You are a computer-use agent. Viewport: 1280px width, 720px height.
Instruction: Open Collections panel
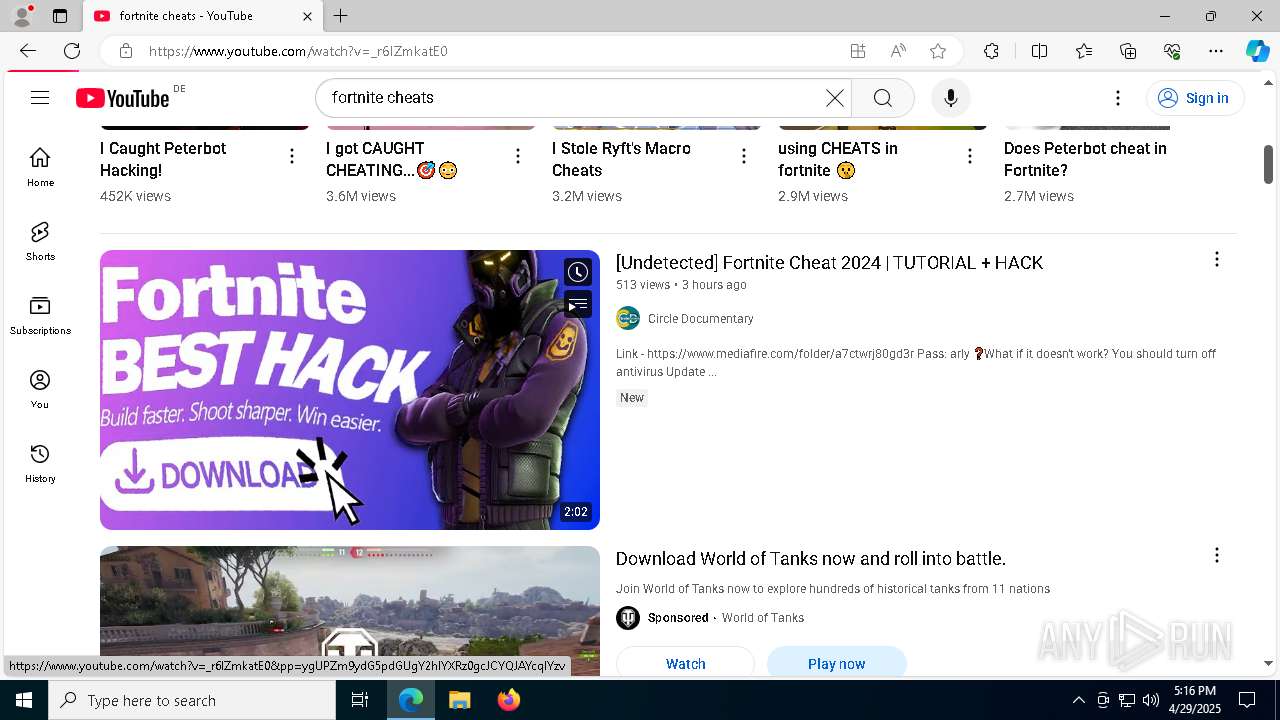point(1128,51)
